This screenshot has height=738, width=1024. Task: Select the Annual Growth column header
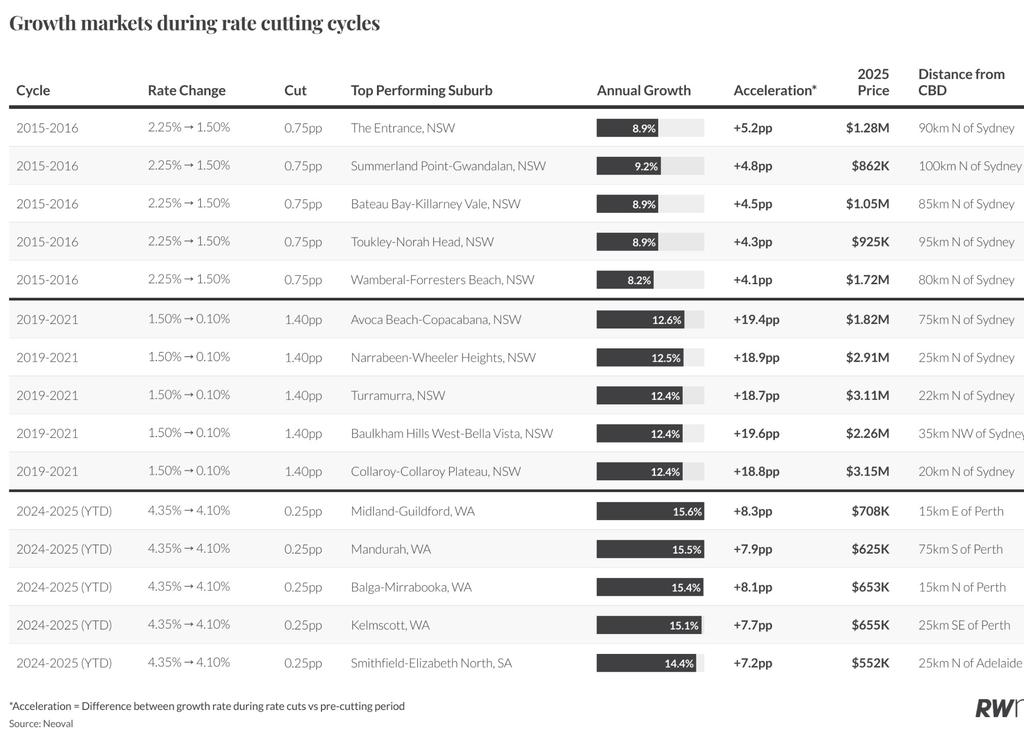643,90
